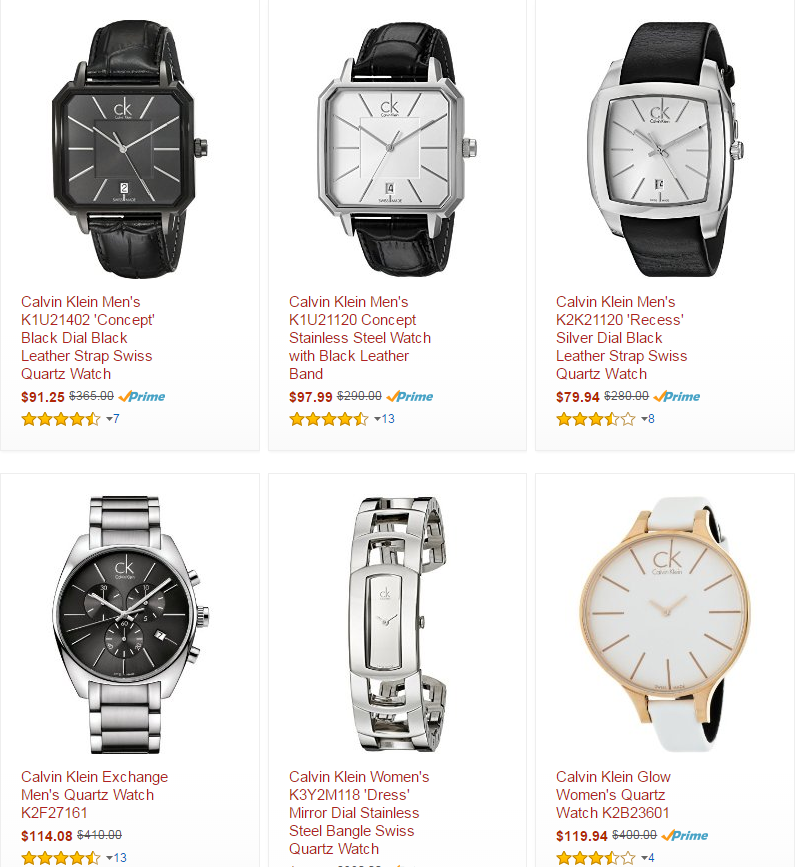Screen dimensions: 796x867
Task: Click the Prime badge next to $119.94
Action: pos(684,835)
